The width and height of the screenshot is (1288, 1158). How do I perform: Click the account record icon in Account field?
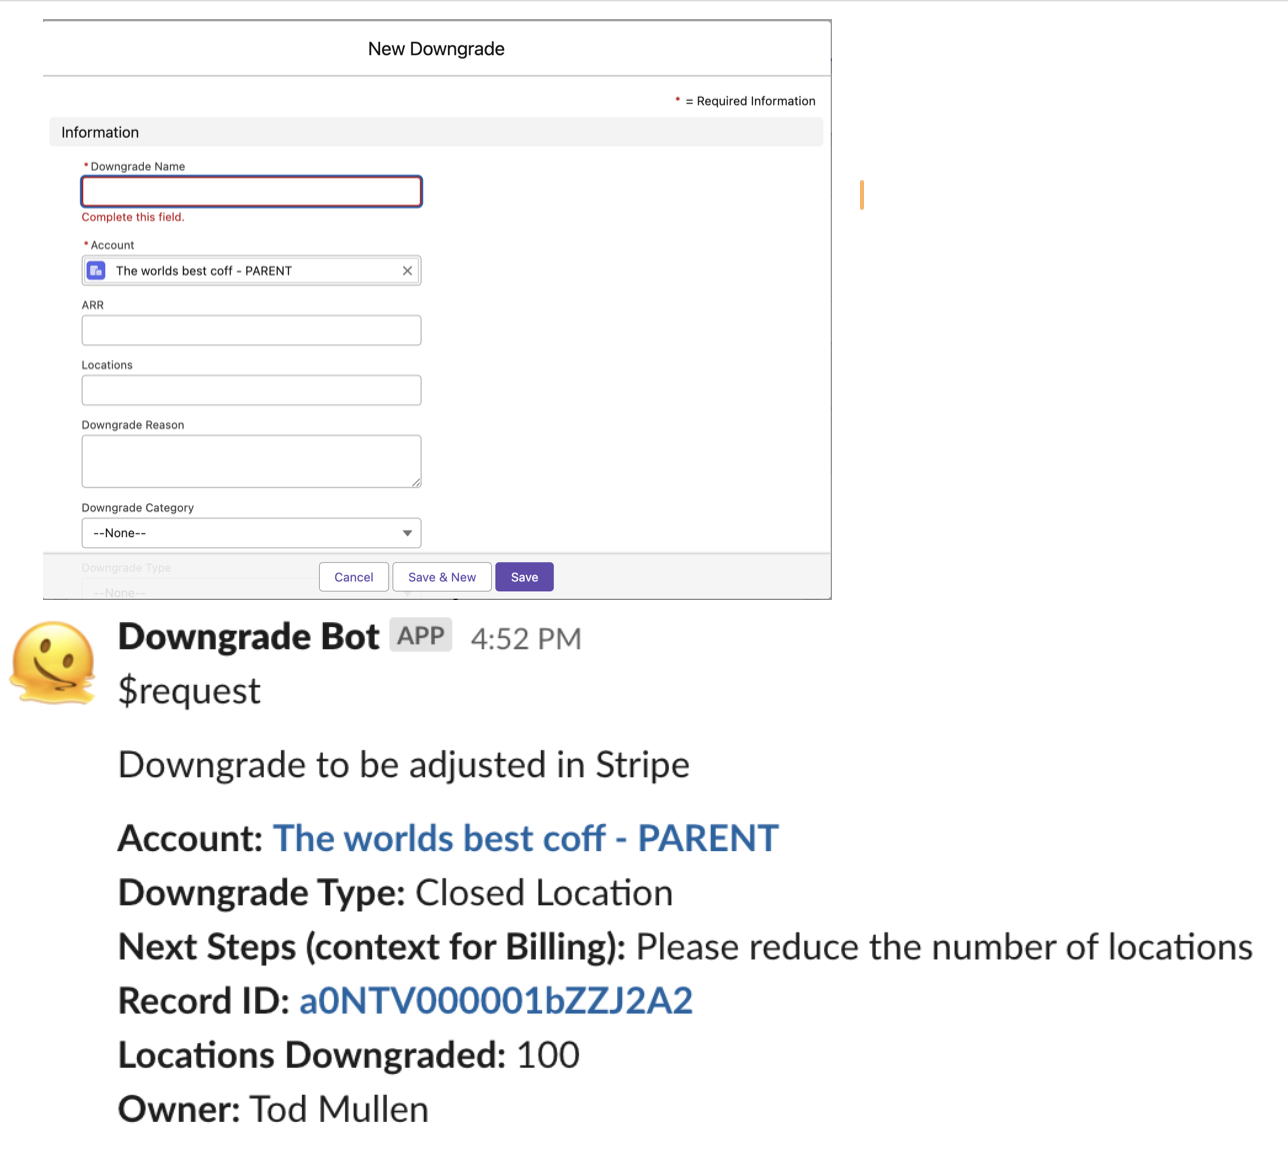[x=96, y=271]
